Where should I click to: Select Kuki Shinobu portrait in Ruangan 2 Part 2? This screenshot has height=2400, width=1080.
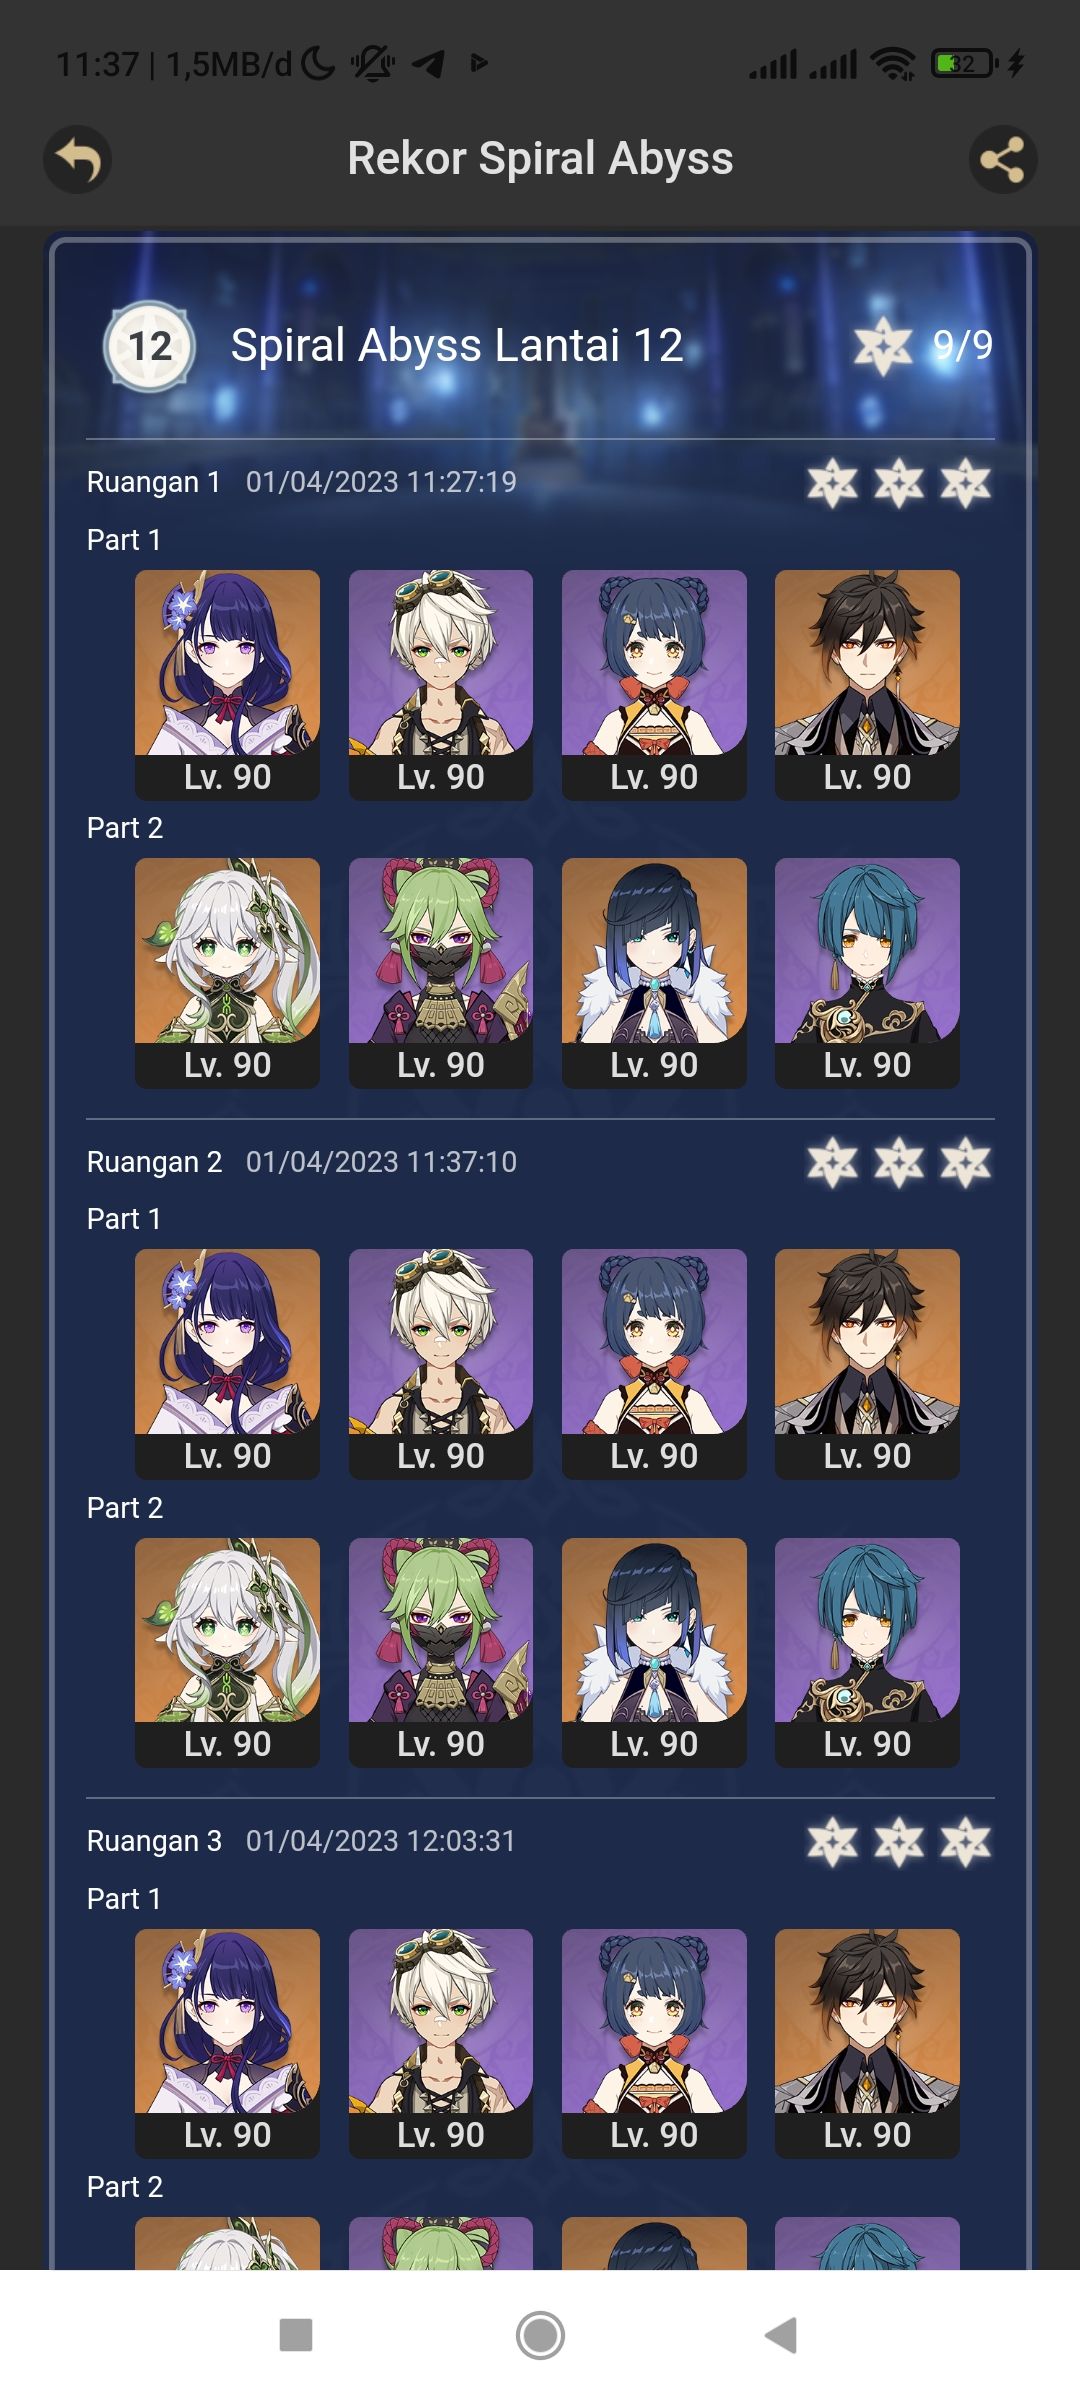(441, 1652)
